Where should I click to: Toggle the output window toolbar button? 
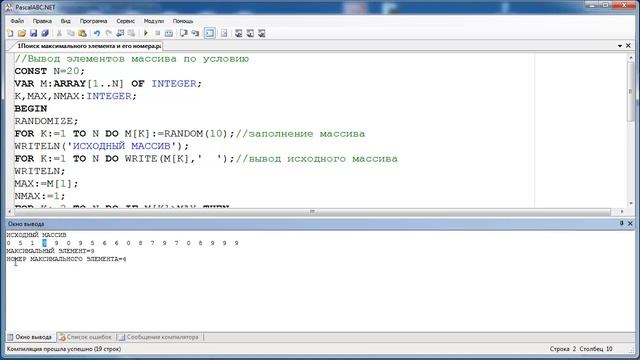click(x=210, y=33)
